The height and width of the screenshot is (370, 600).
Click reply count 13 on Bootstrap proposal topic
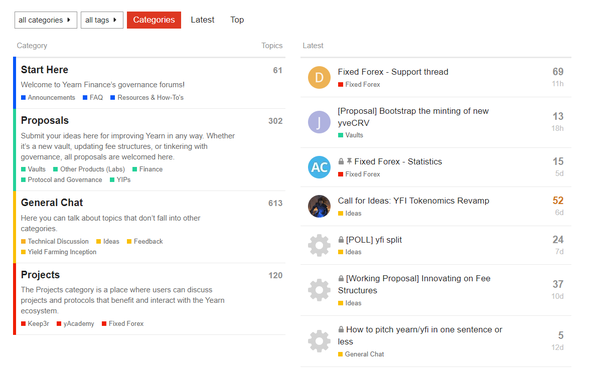pos(558,116)
